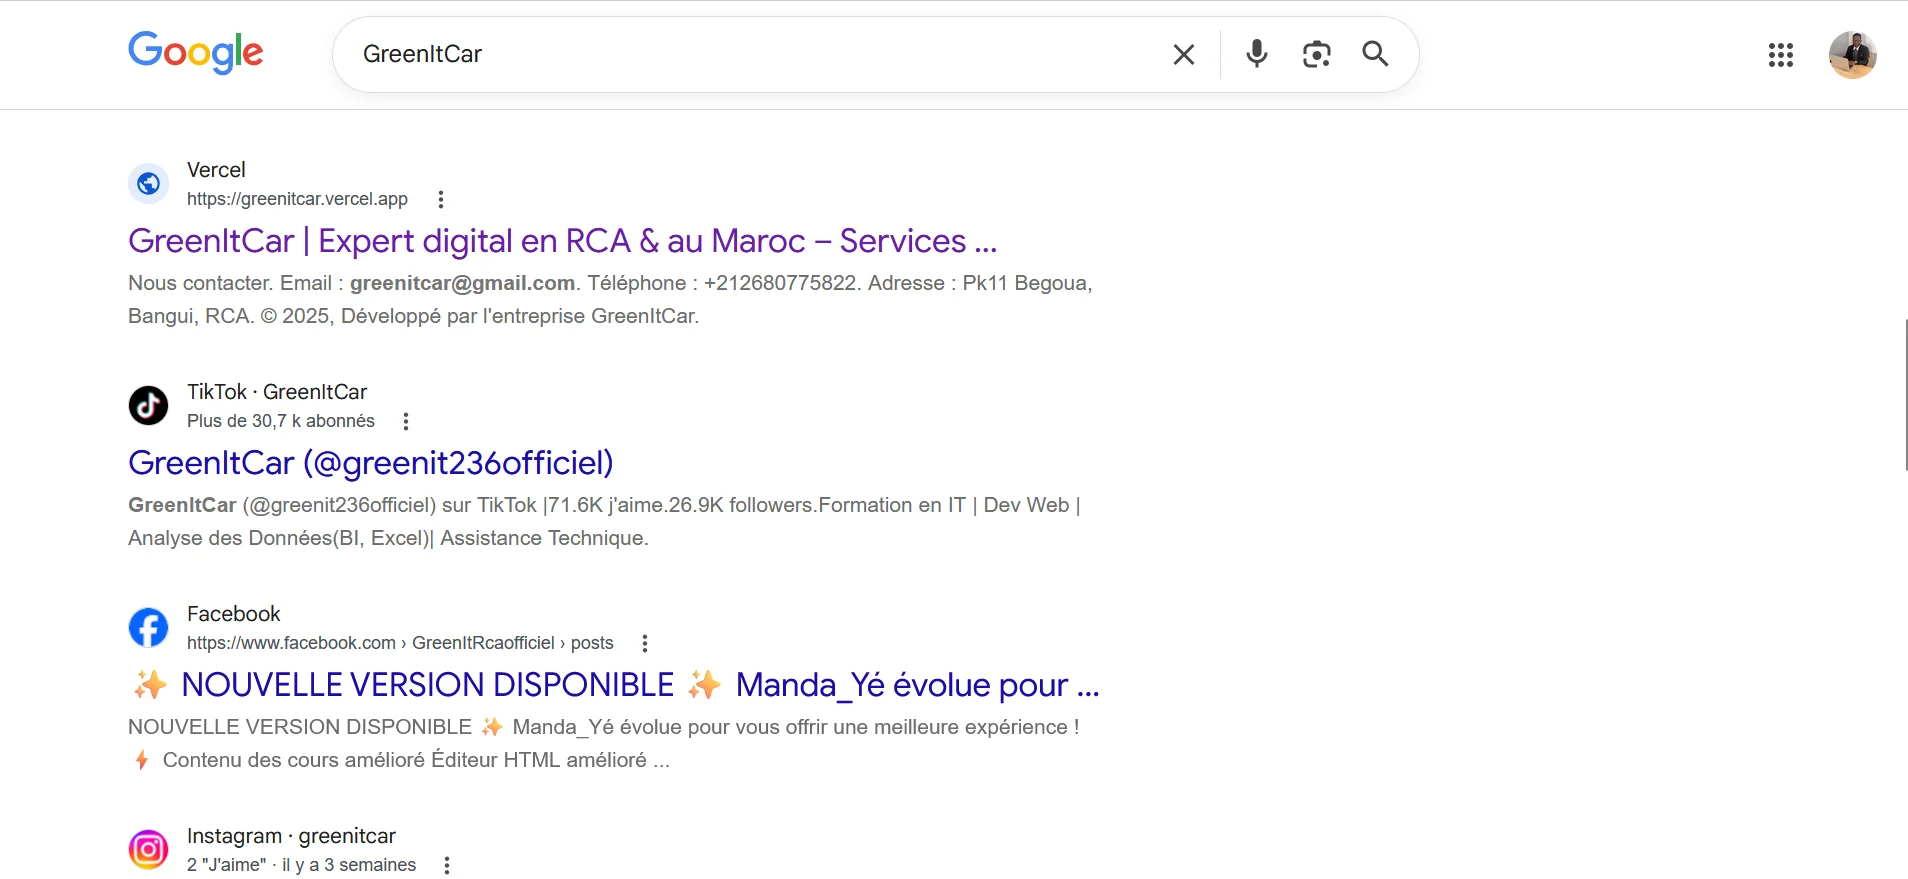Click the 'Facebook' site name
The image size is (1908, 879).
[234, 614]
